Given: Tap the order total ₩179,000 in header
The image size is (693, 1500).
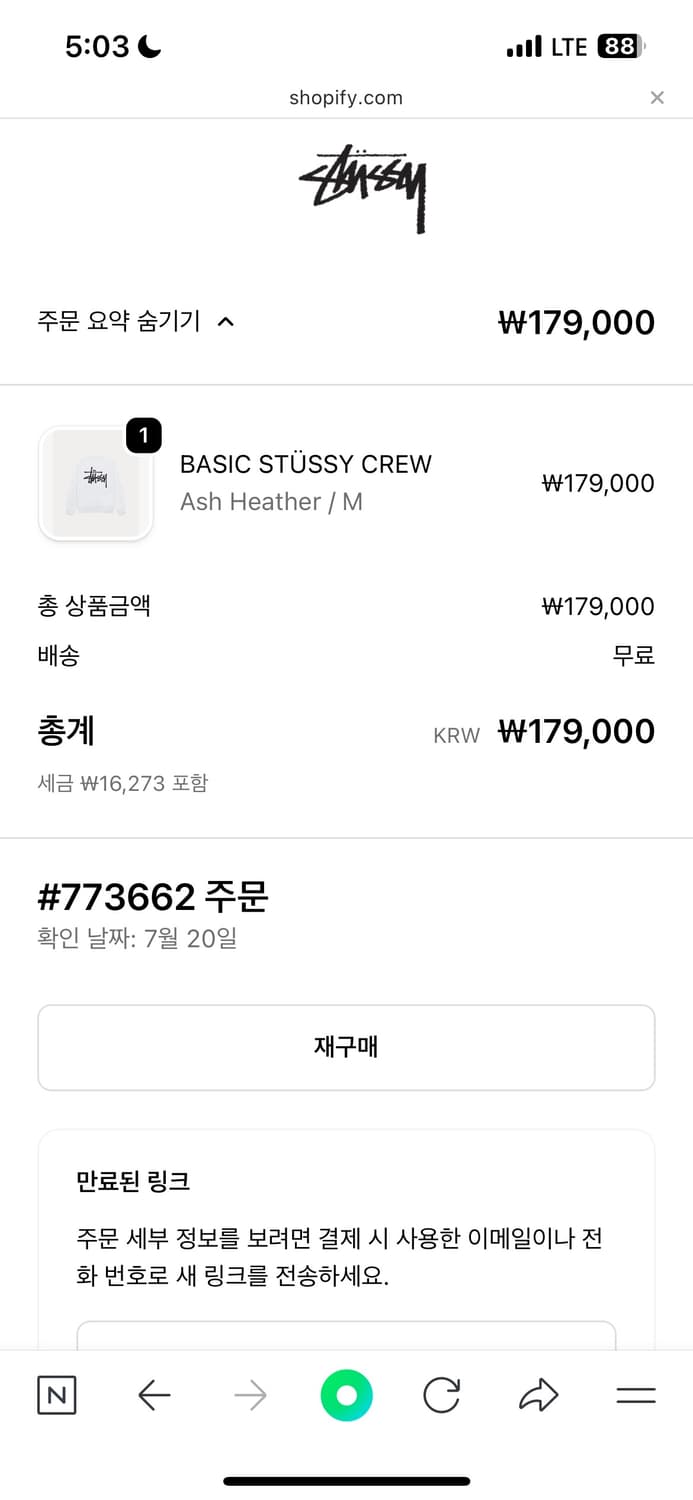Looking at the screenshot, I should 576,322.
